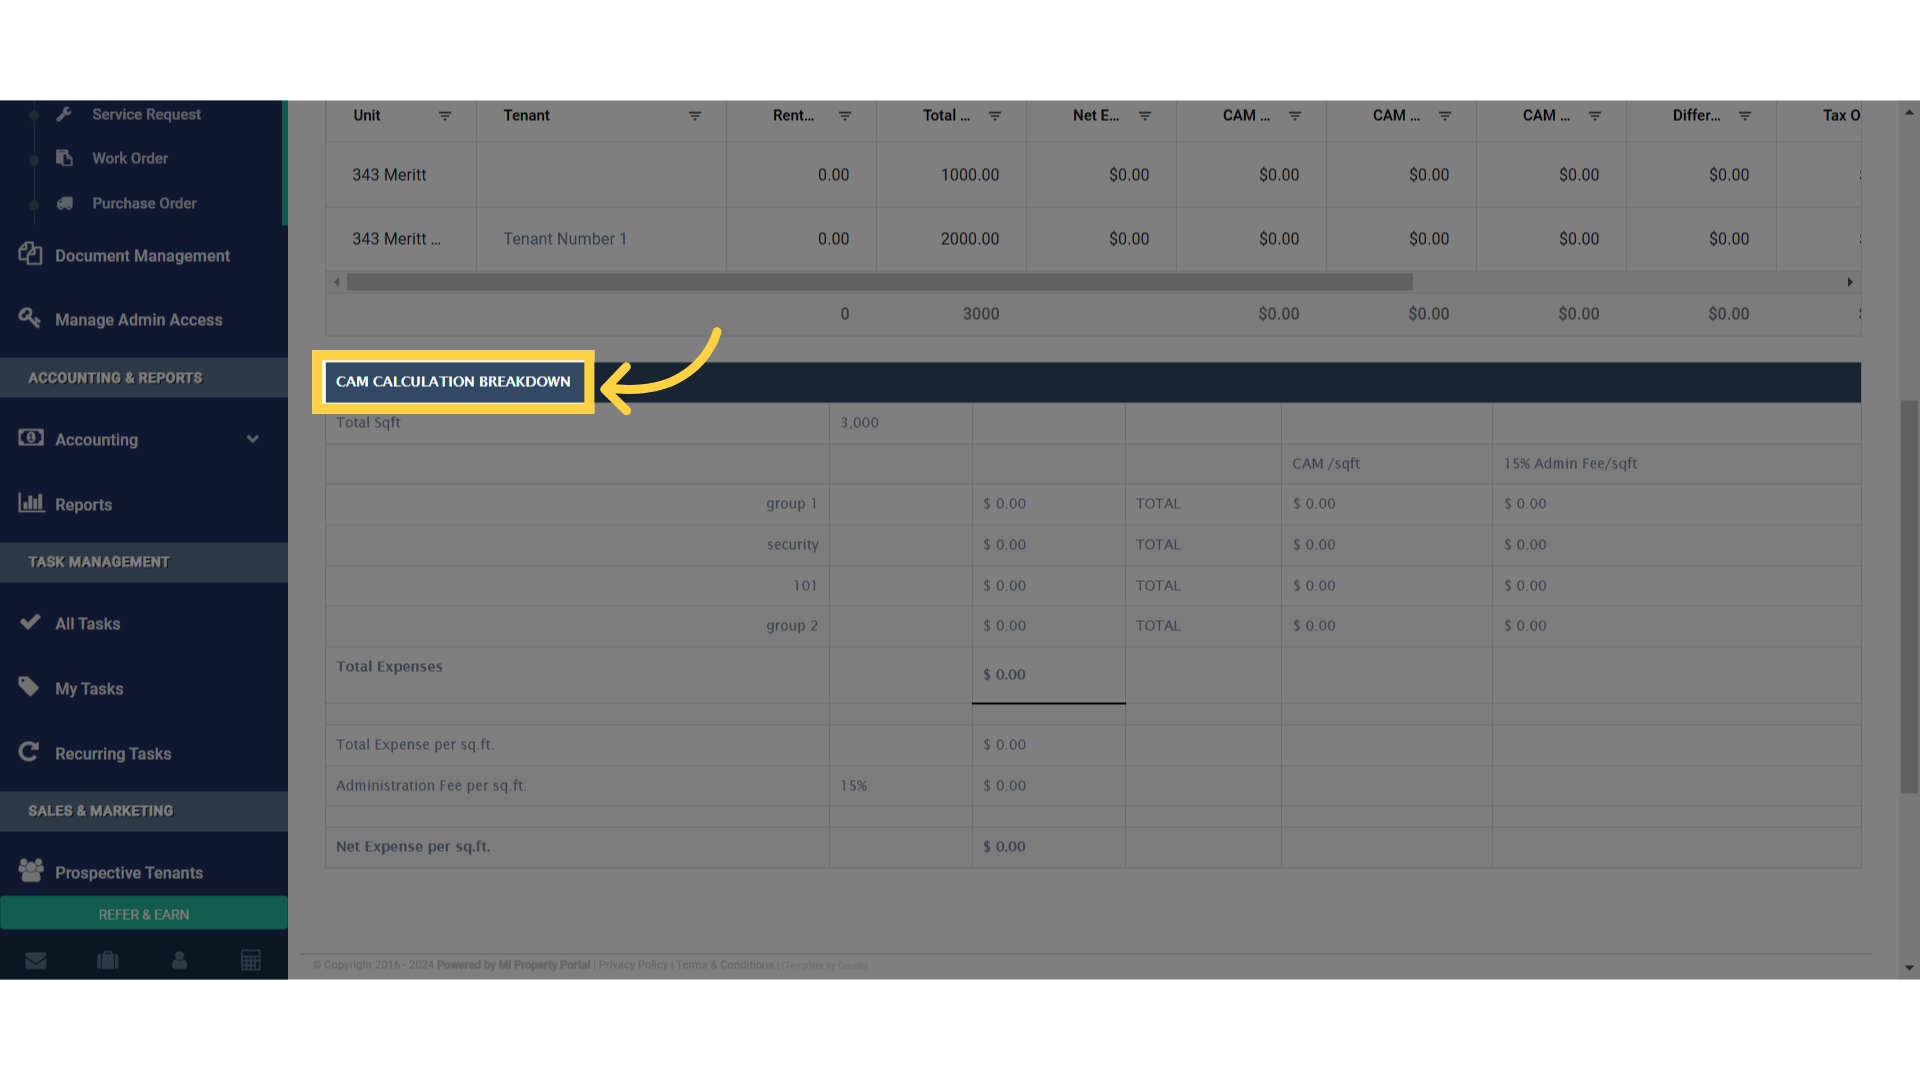Open the calculator icon in sidebar footer

click(251, 961)
